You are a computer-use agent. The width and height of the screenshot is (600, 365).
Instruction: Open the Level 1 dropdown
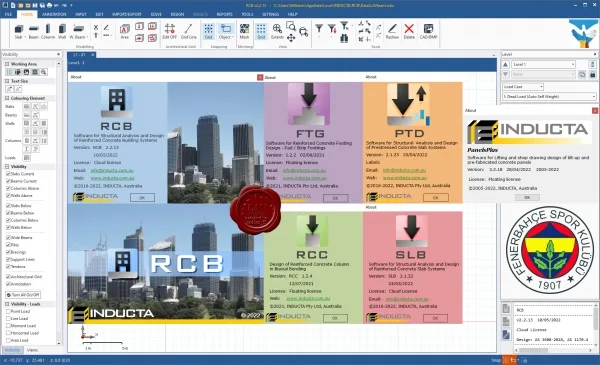pos(543,64)
